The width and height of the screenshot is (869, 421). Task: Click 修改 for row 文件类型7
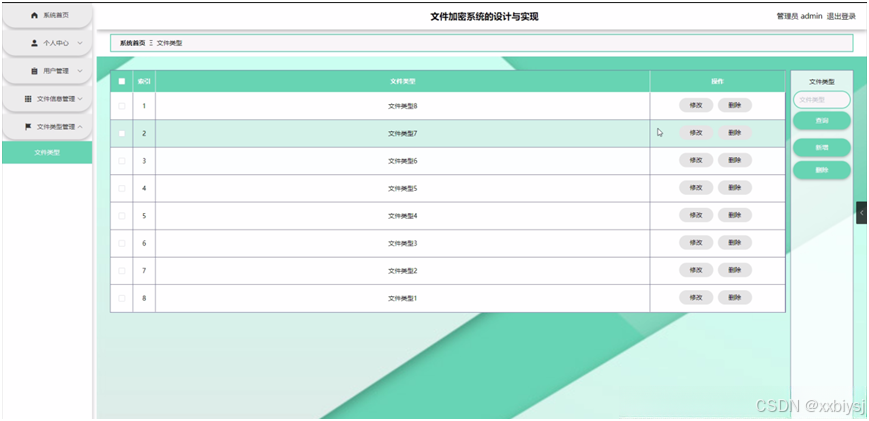point(696,132)
